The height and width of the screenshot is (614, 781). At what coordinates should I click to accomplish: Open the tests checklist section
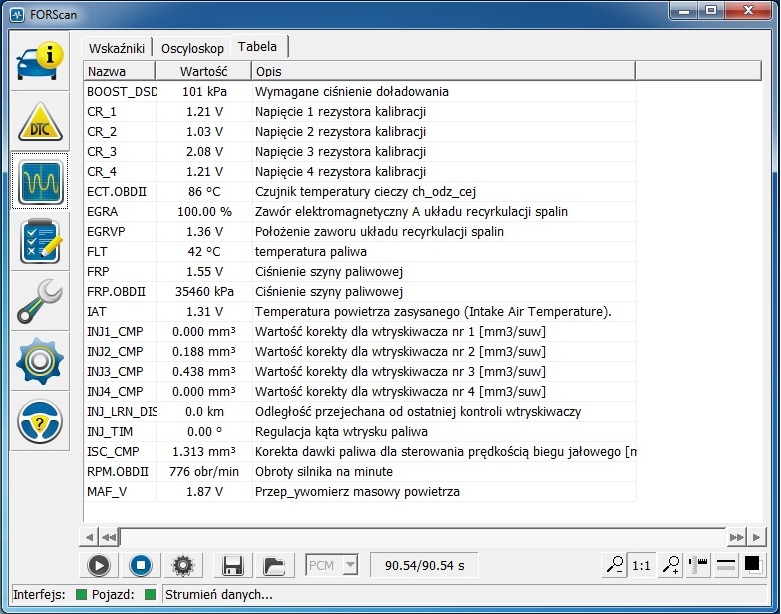pyautogui.click(x=42, y=242)
